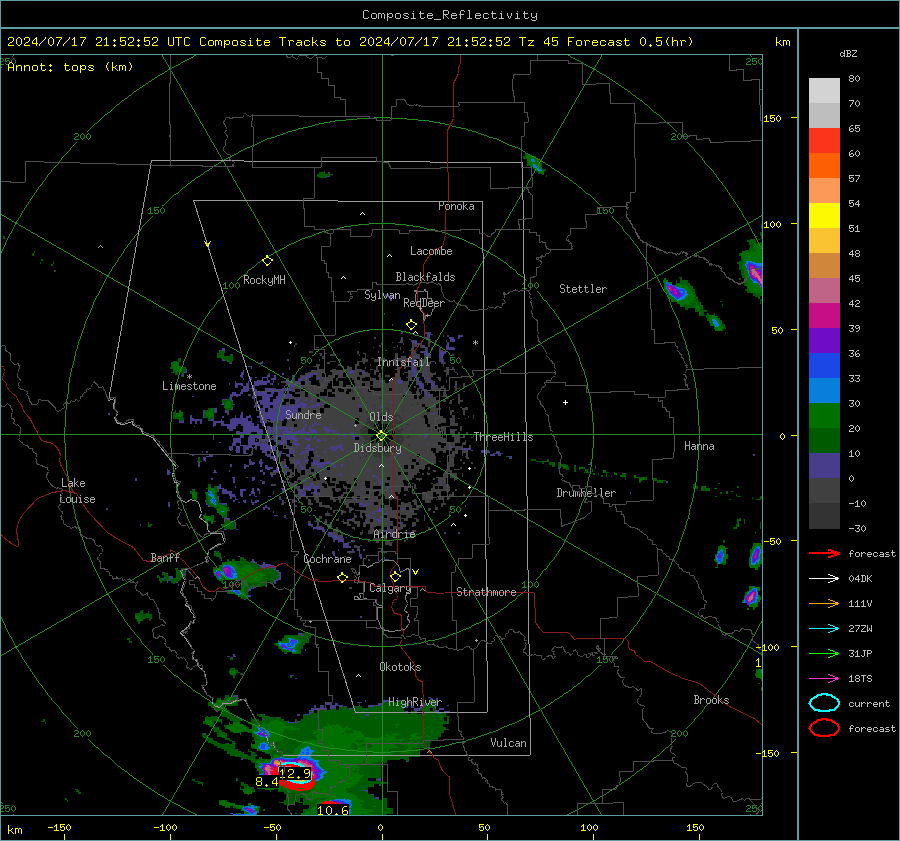The width and height of the screenshot is (900, 841).
Task: Click the Sylvan label on map
Action: [x=382, y=296]
